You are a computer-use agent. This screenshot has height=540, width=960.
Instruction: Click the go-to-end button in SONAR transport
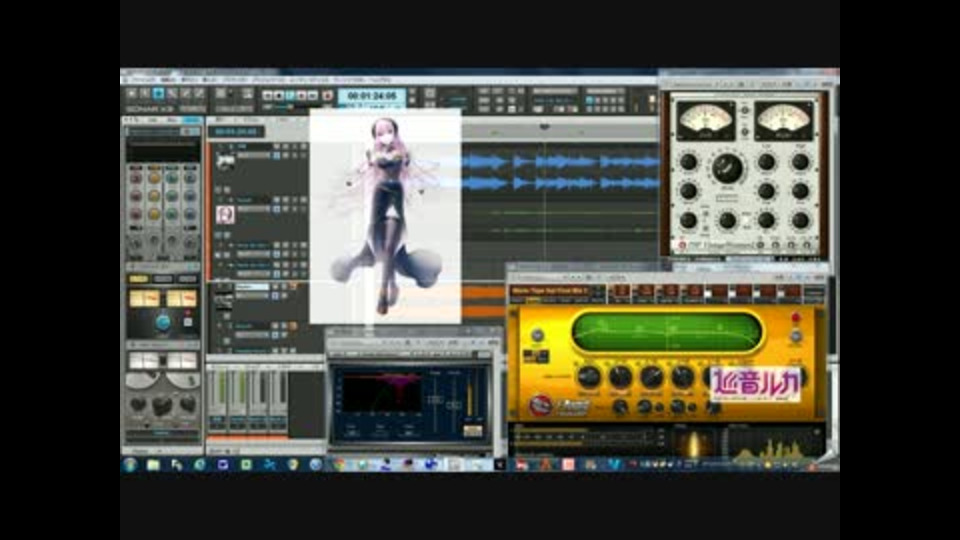tap(313, 96)
